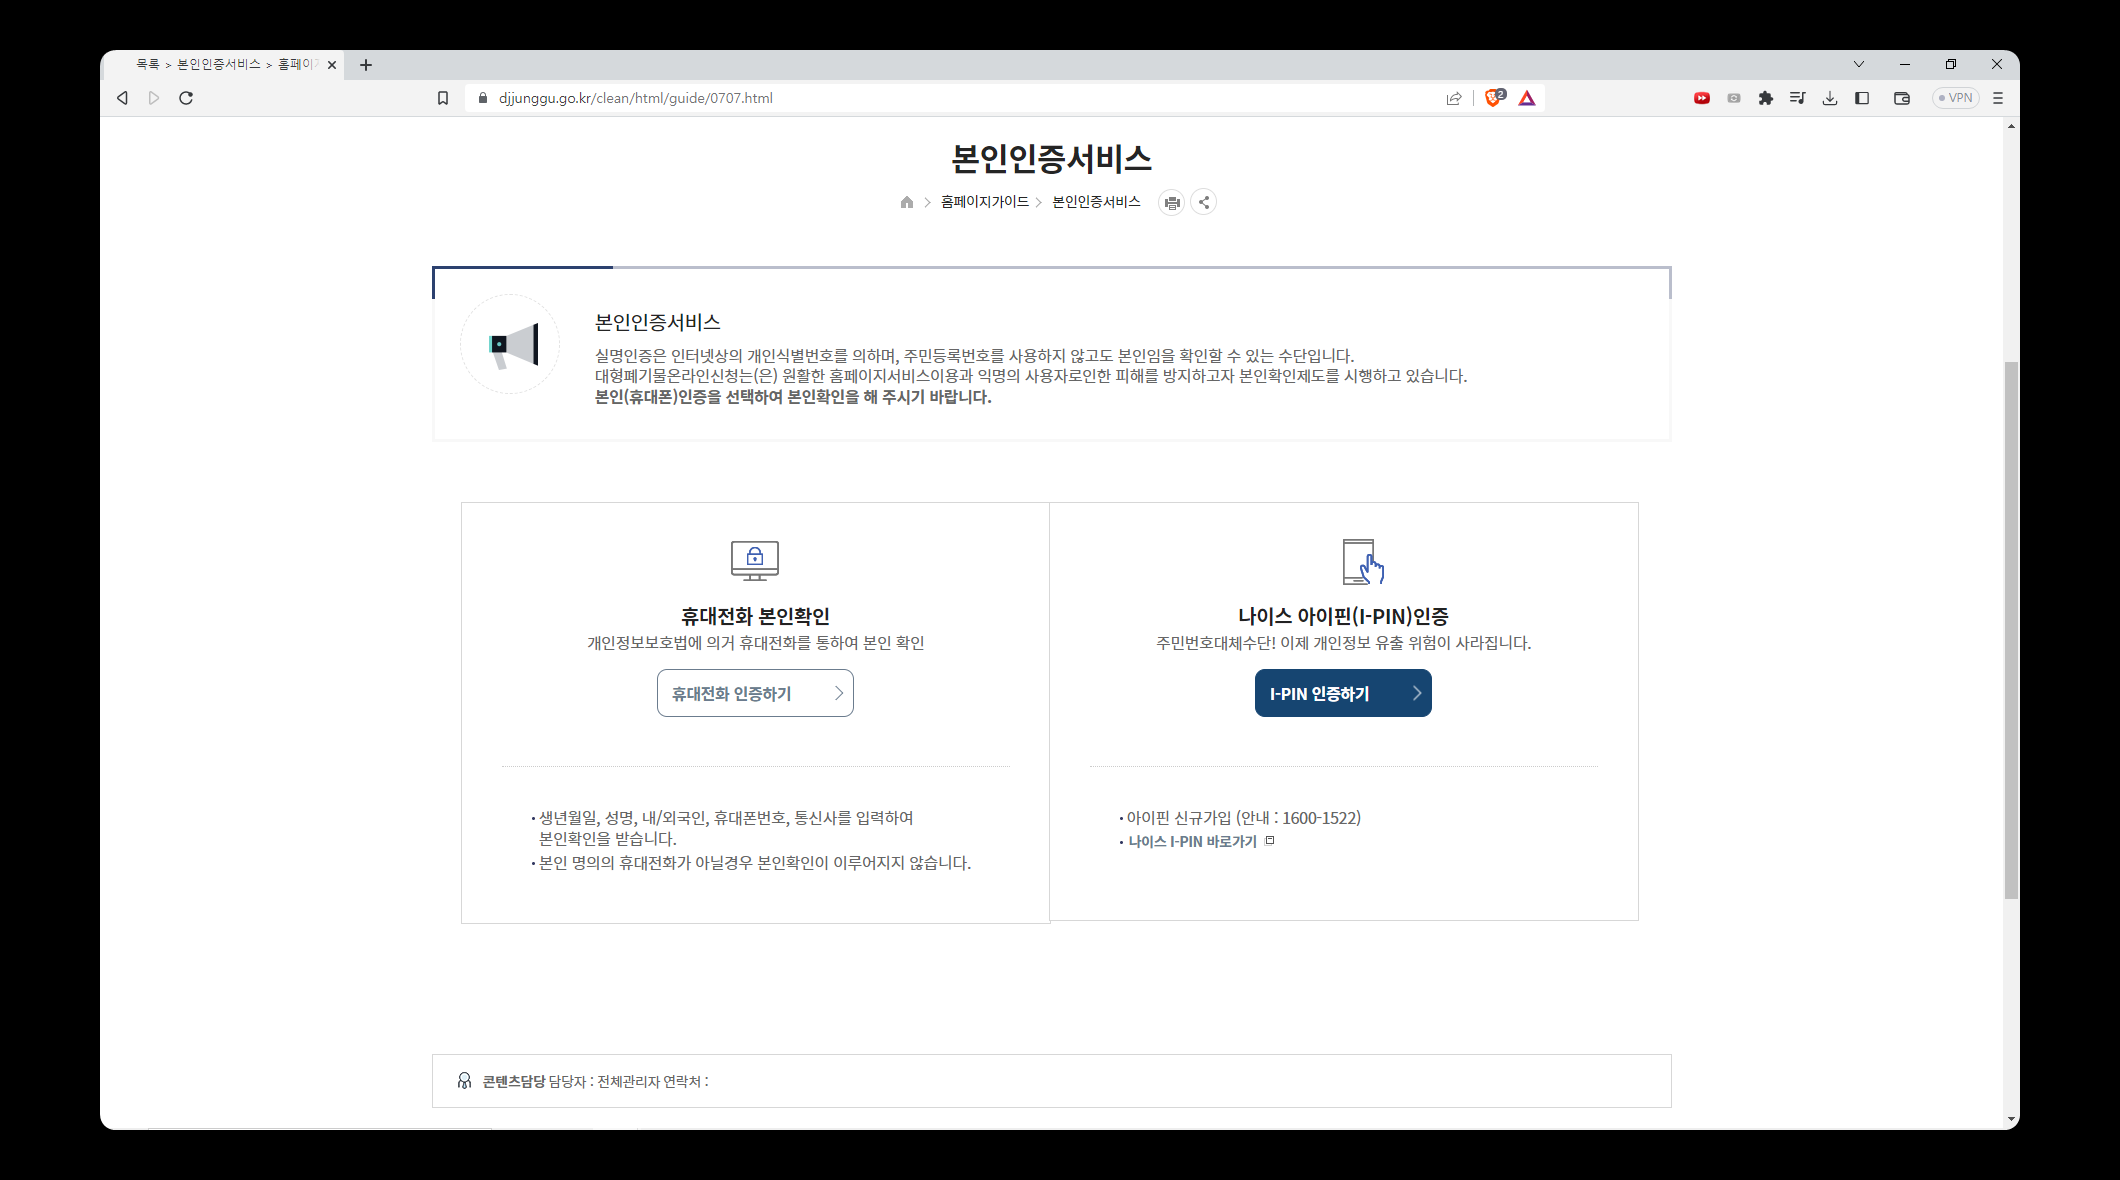Open the media playlist control icon
Viewport: 2120px width, 1180px height.
[x=1798, y=98]
